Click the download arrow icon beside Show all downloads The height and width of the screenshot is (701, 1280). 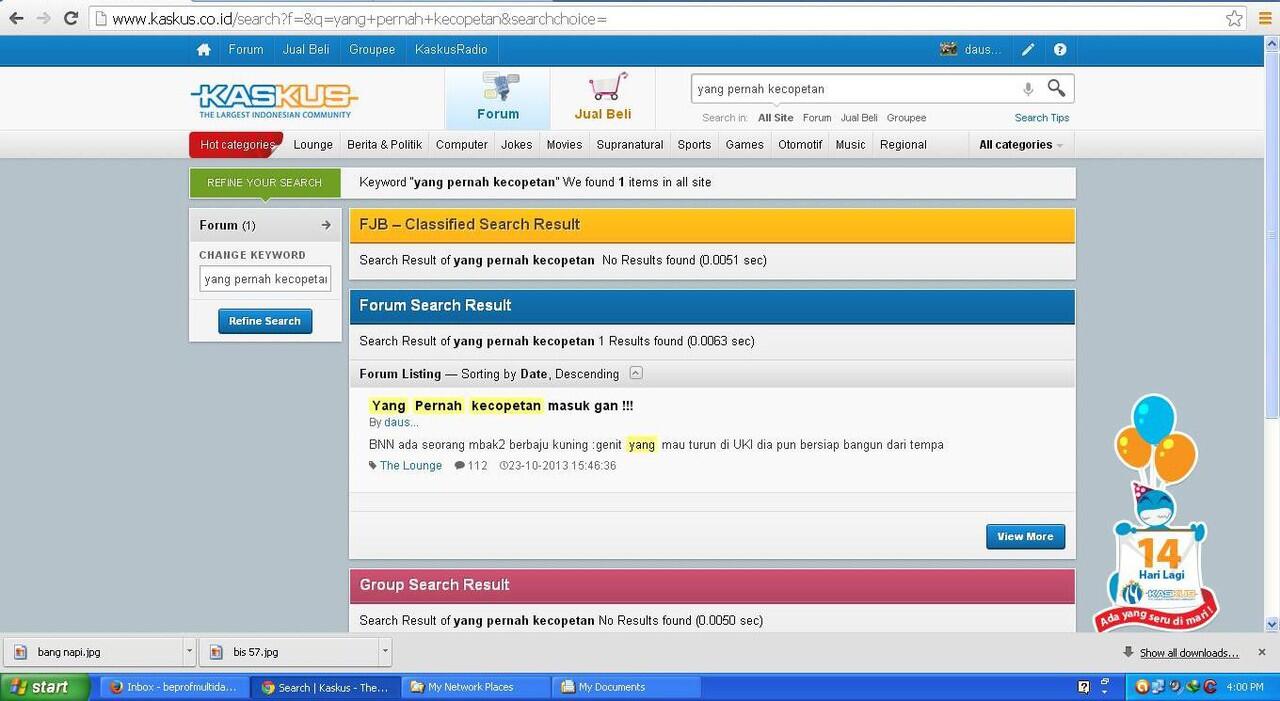click(x=1128, y=652)
